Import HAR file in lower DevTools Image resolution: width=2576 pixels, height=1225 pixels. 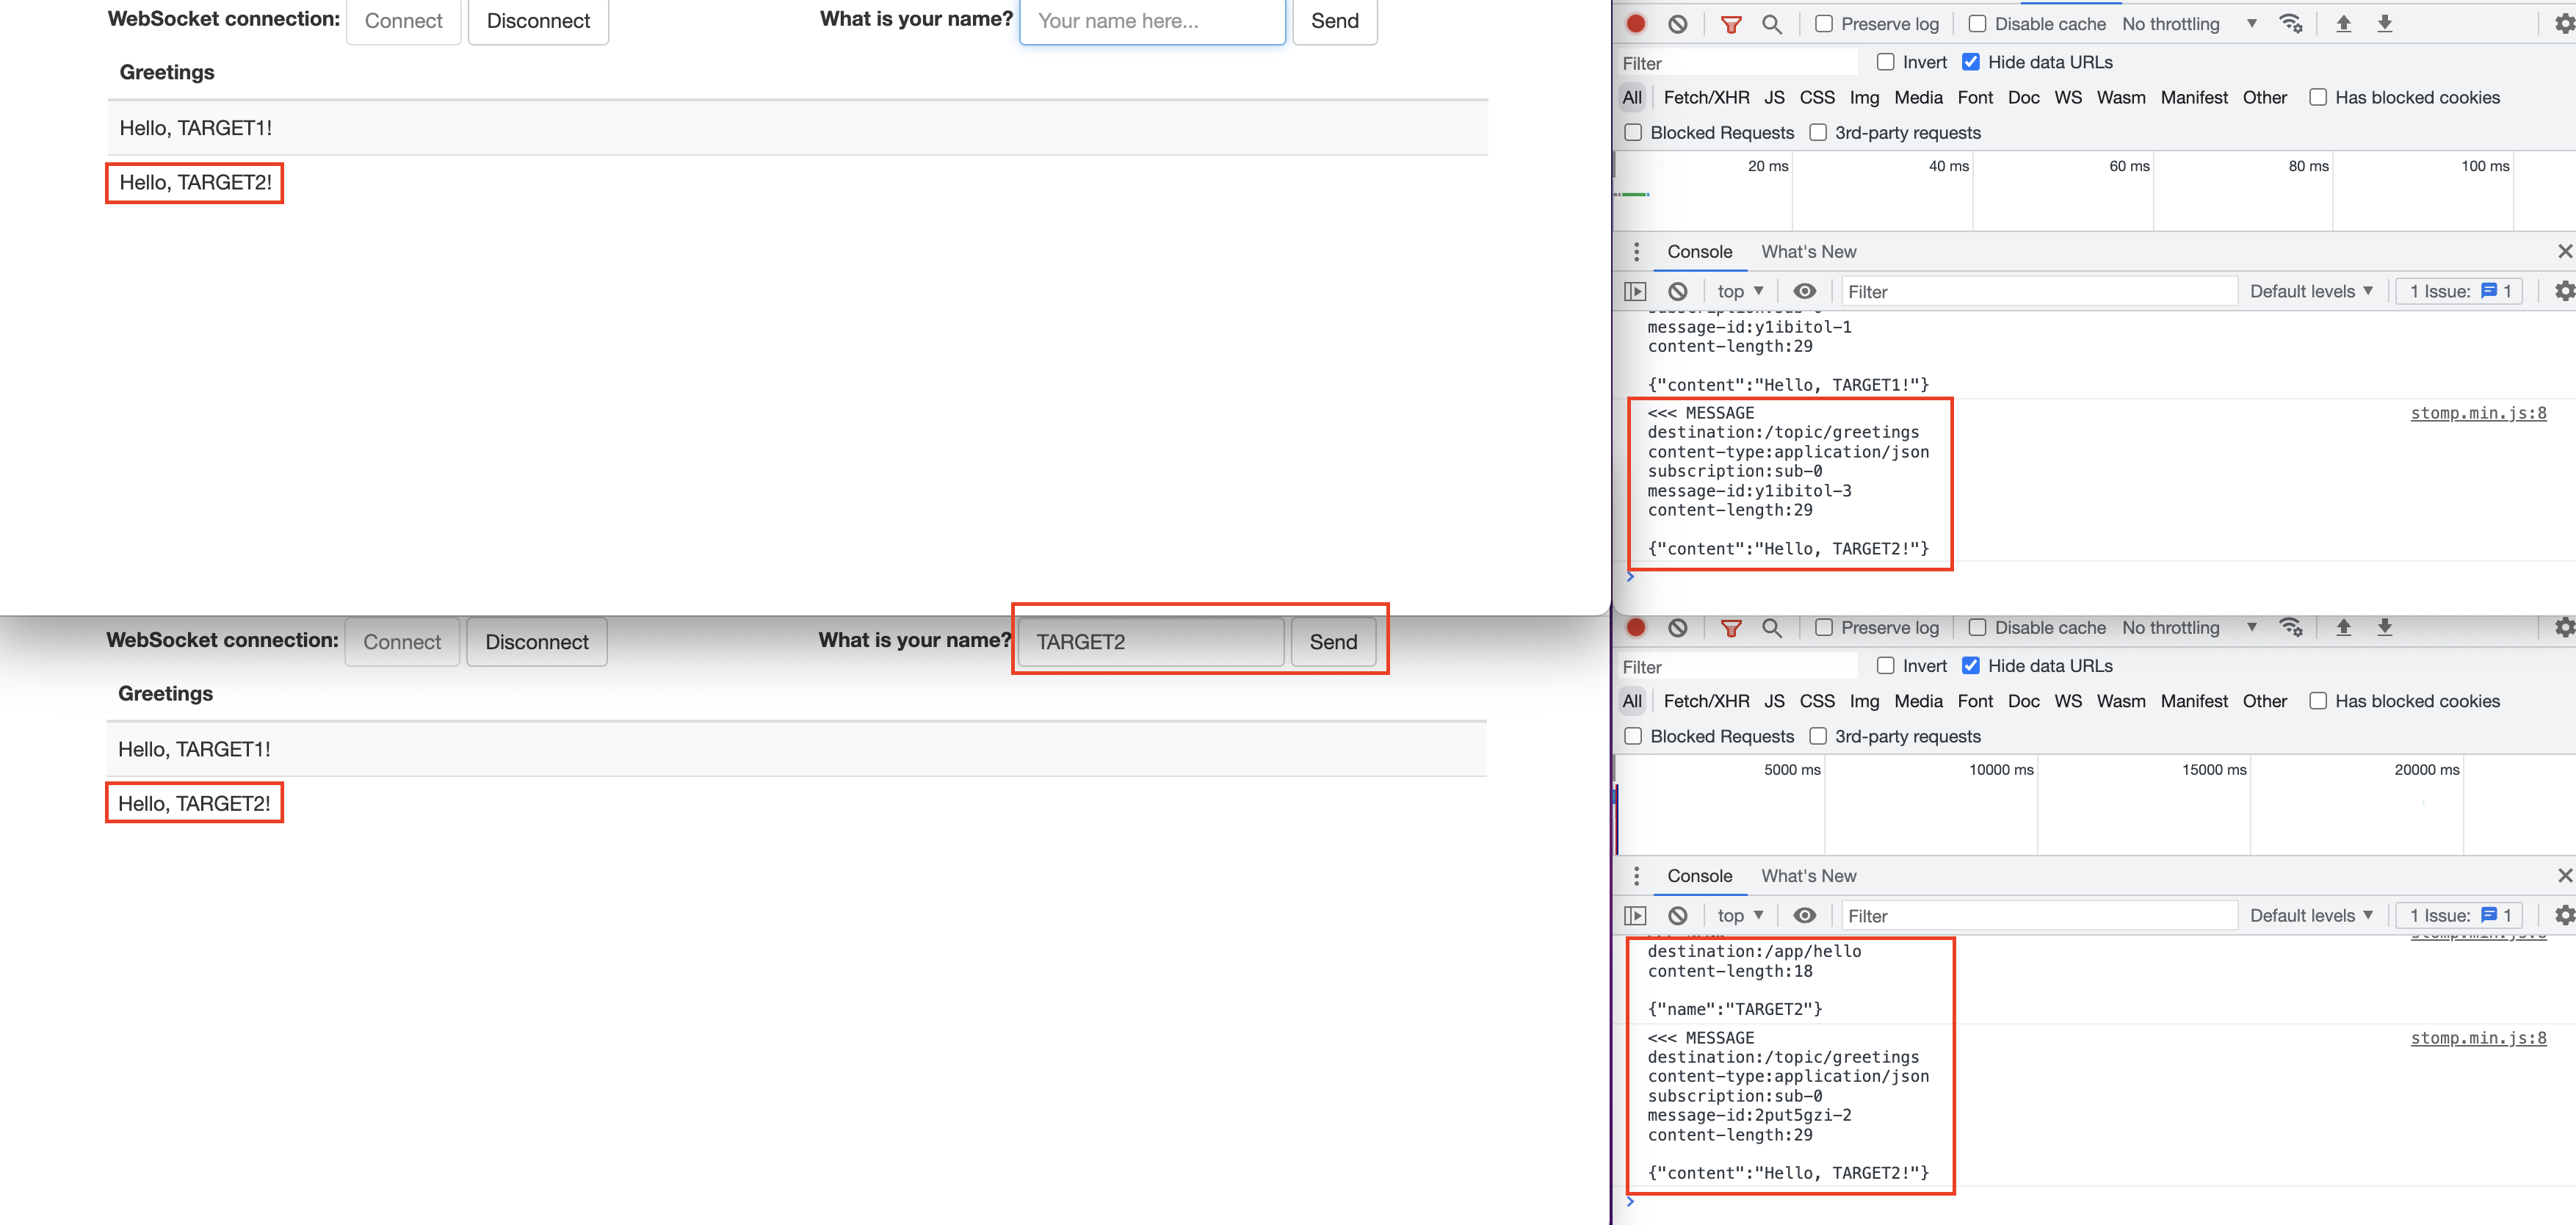coord(2343,627)
